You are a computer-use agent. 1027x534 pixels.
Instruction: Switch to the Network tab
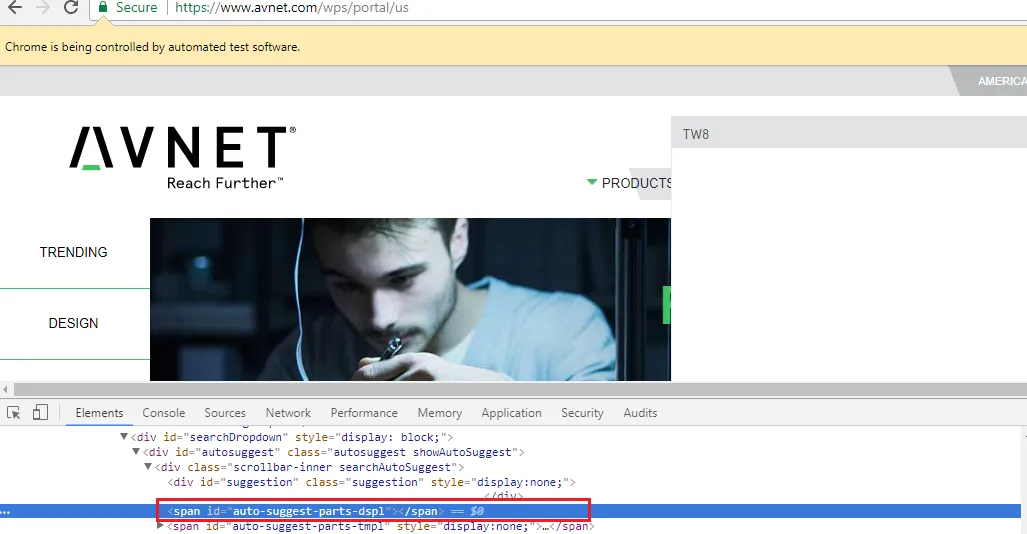coord(288,413)
